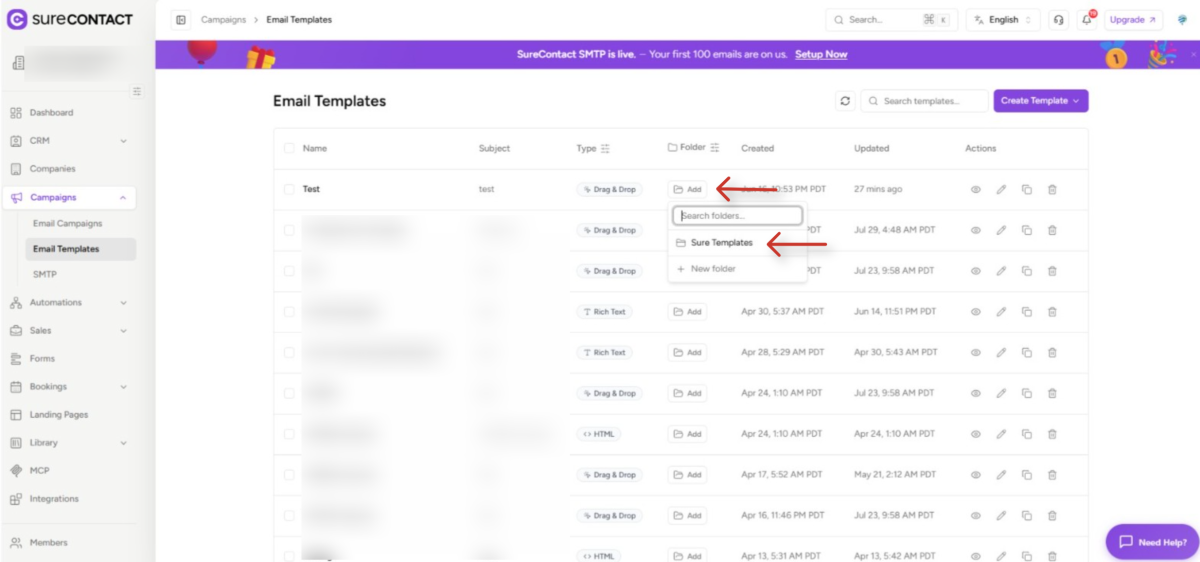1200x562 pixels.
Task: Click Campaigns in the breadcrumb
Action: pyautogui.click(x=223, y=20)
